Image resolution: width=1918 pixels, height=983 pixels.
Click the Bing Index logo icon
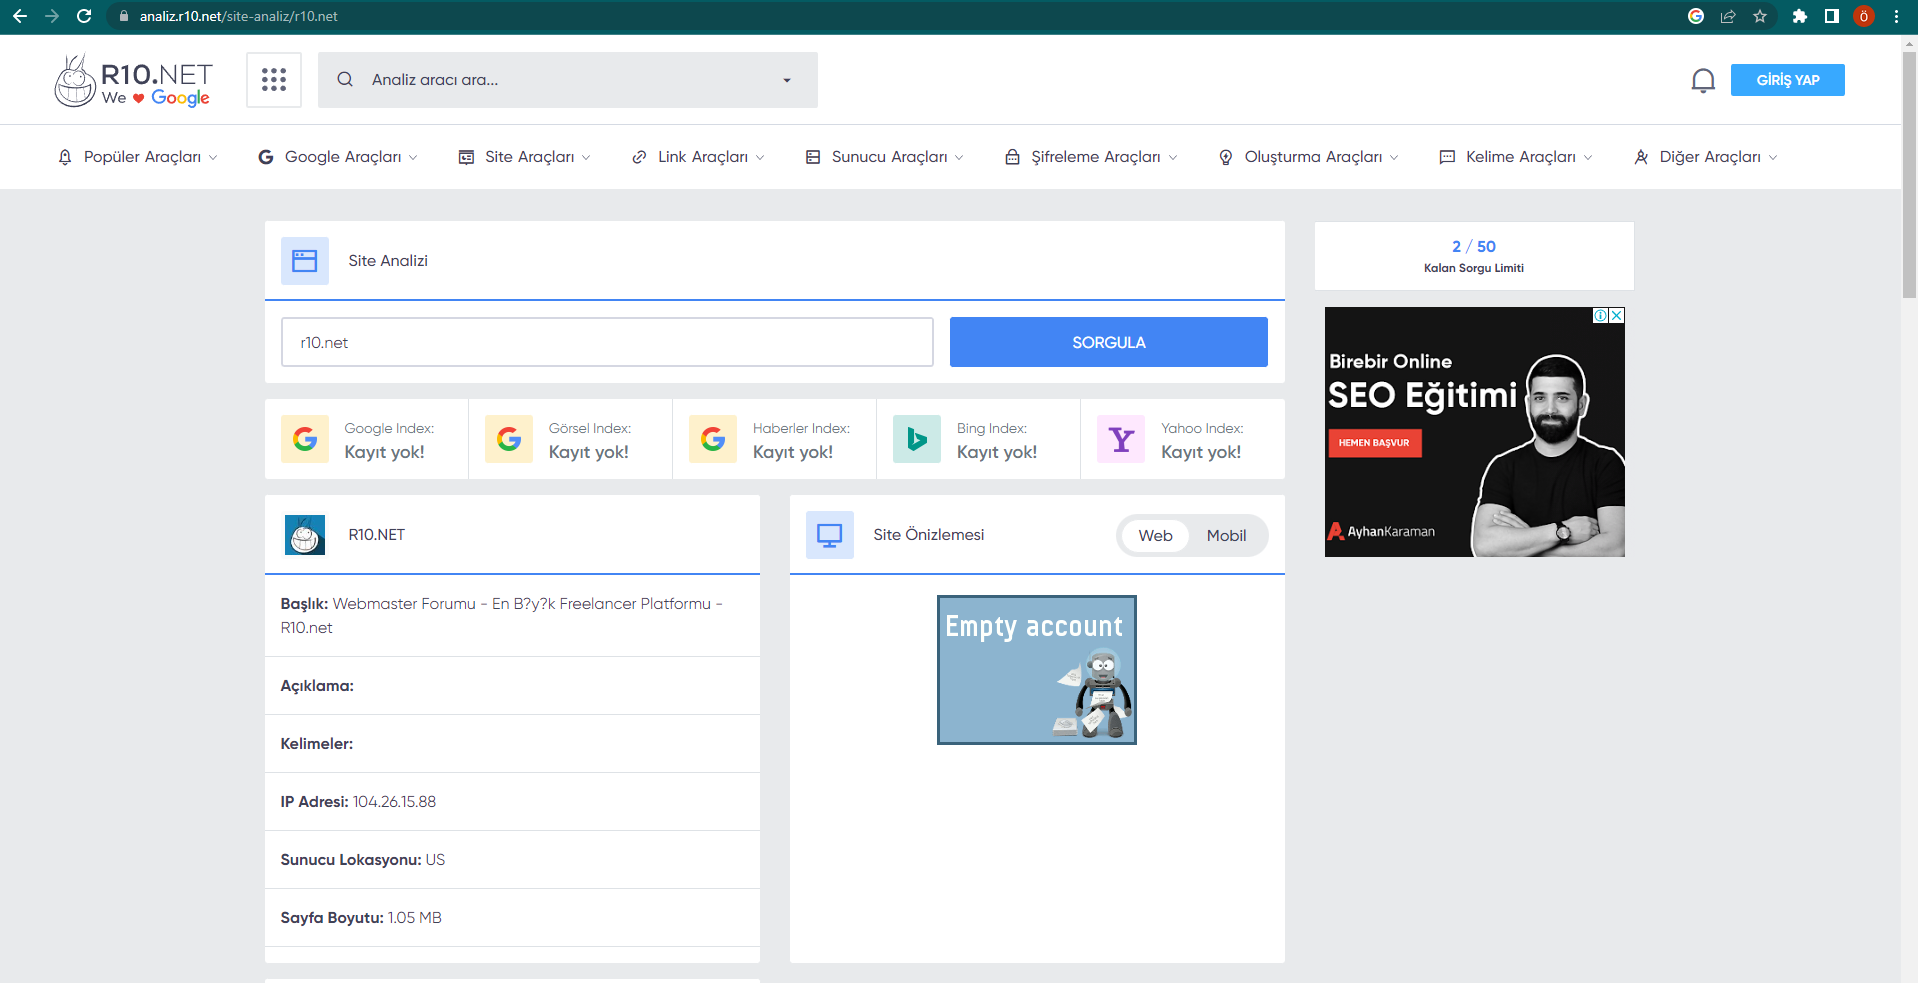917,439
